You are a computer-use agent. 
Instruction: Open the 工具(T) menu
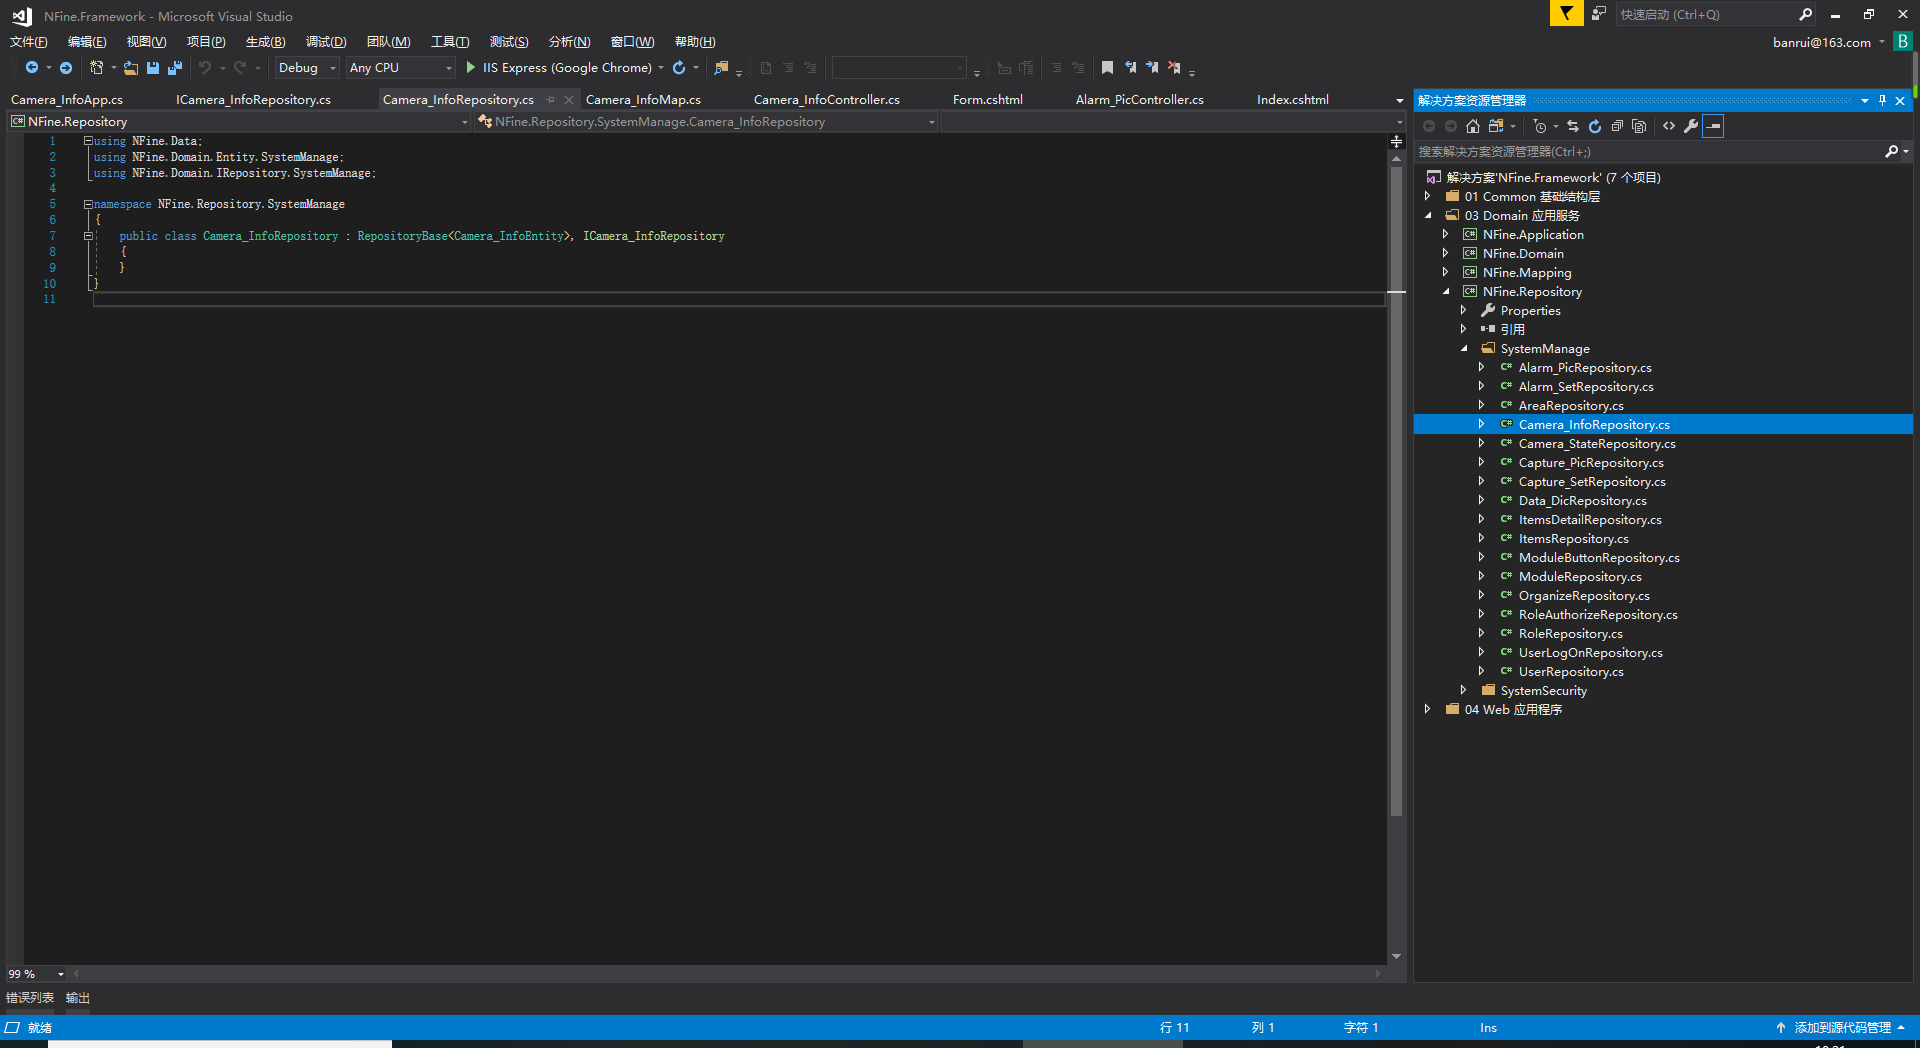coord(450,42)
